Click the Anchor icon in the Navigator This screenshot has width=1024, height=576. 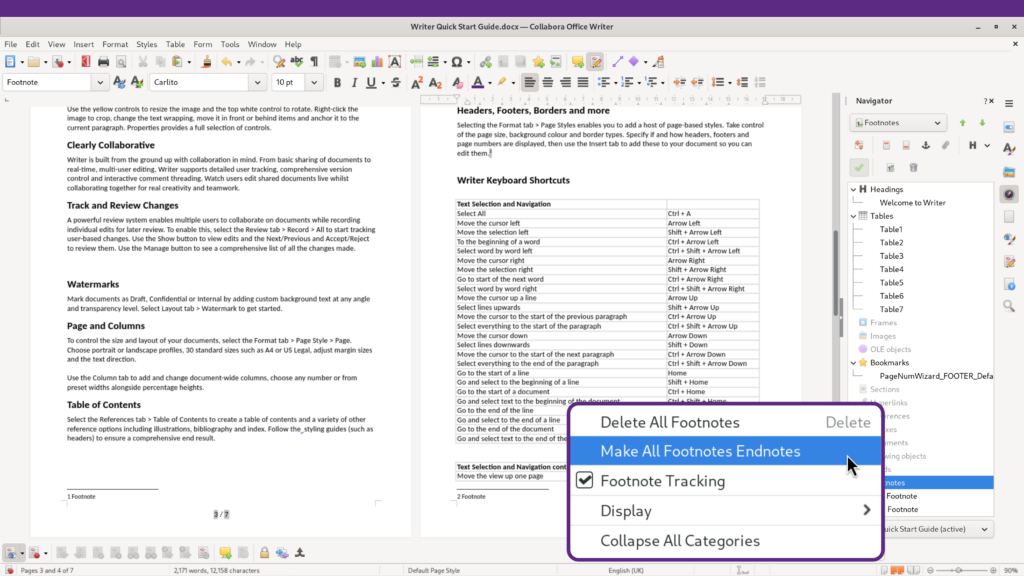[x=925, y=145]
